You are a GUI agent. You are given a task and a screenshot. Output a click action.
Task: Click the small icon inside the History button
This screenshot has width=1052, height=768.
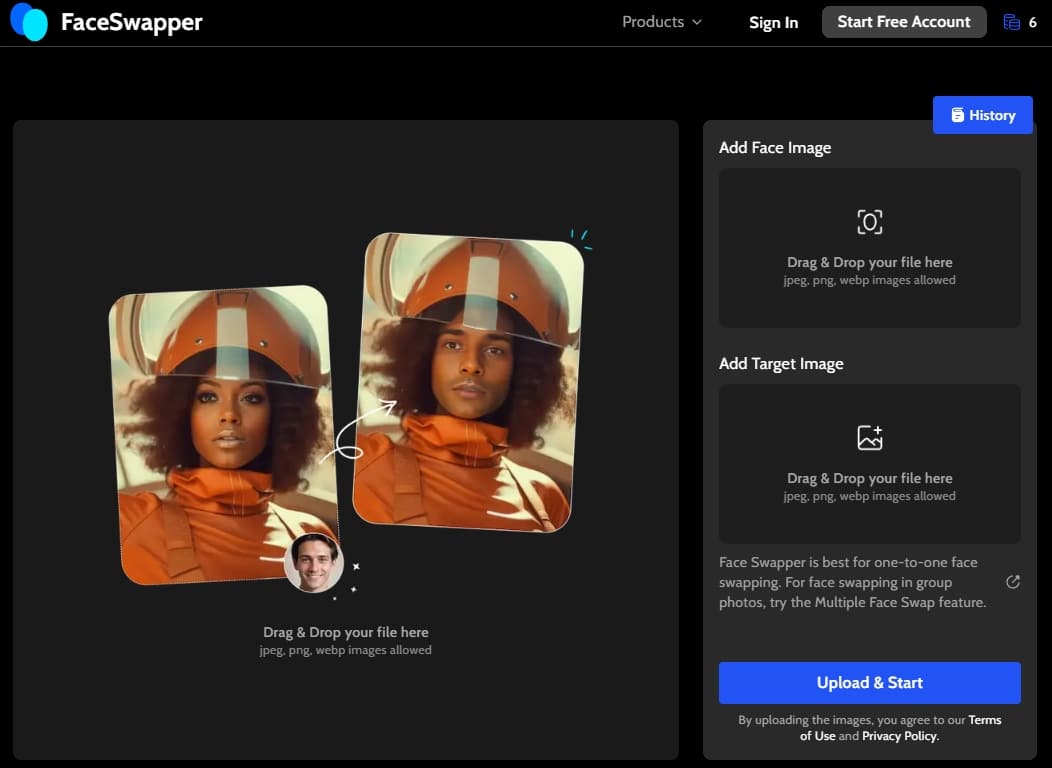(x=957, y=115)
